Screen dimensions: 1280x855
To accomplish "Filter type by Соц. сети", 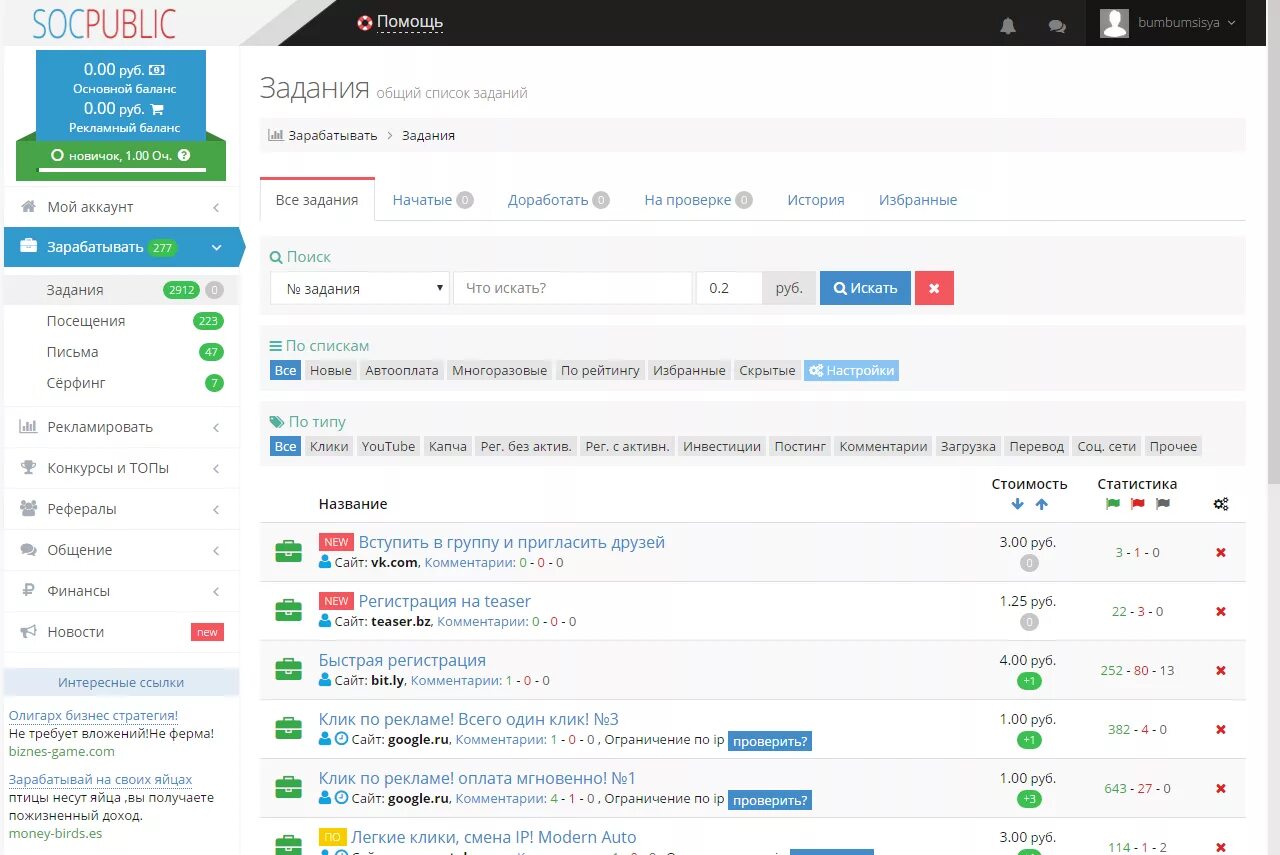I will [x=1106, y=446].
